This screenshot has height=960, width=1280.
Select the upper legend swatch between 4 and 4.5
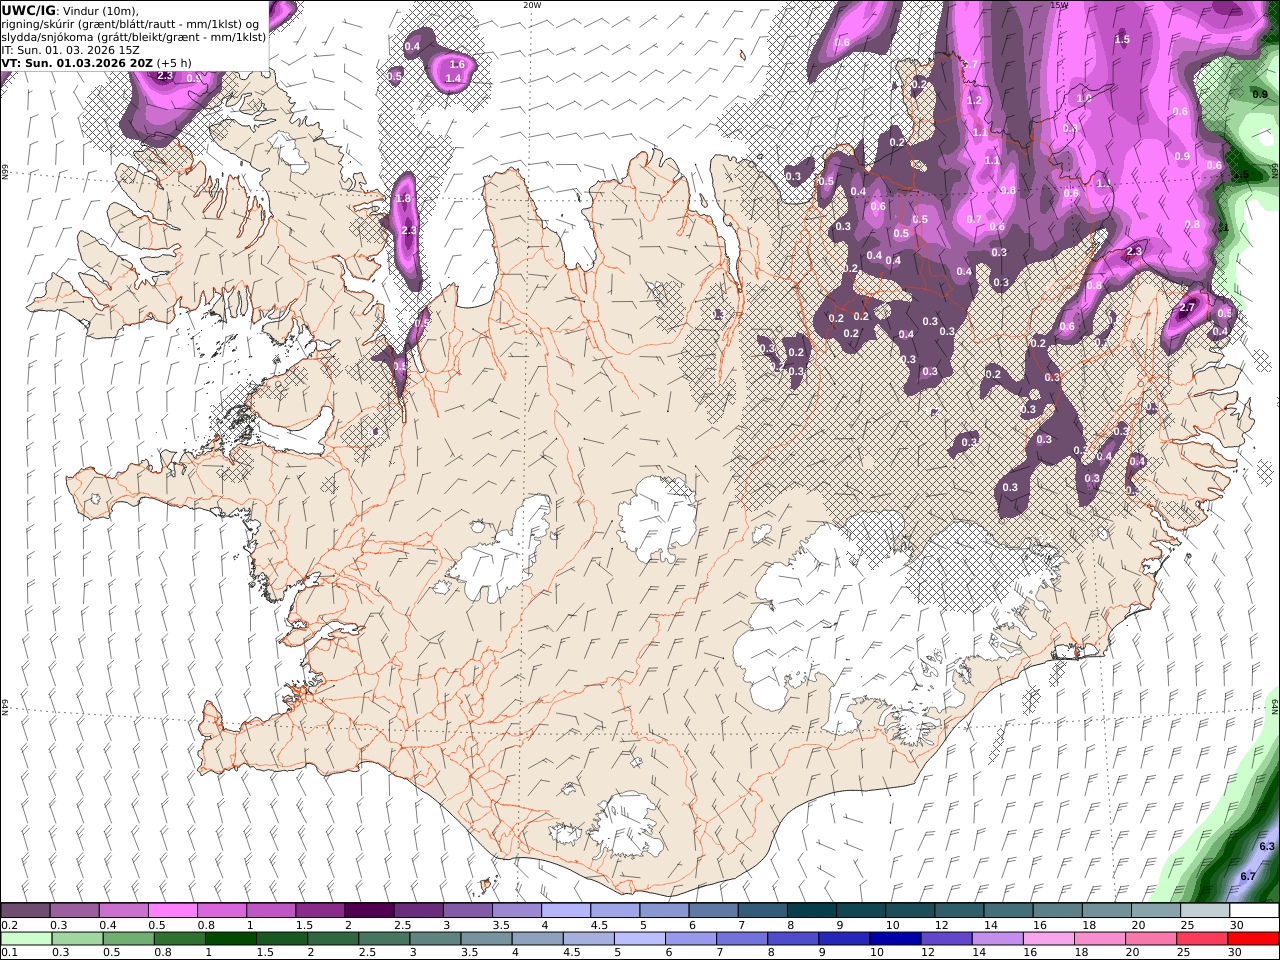coord(565,910)
